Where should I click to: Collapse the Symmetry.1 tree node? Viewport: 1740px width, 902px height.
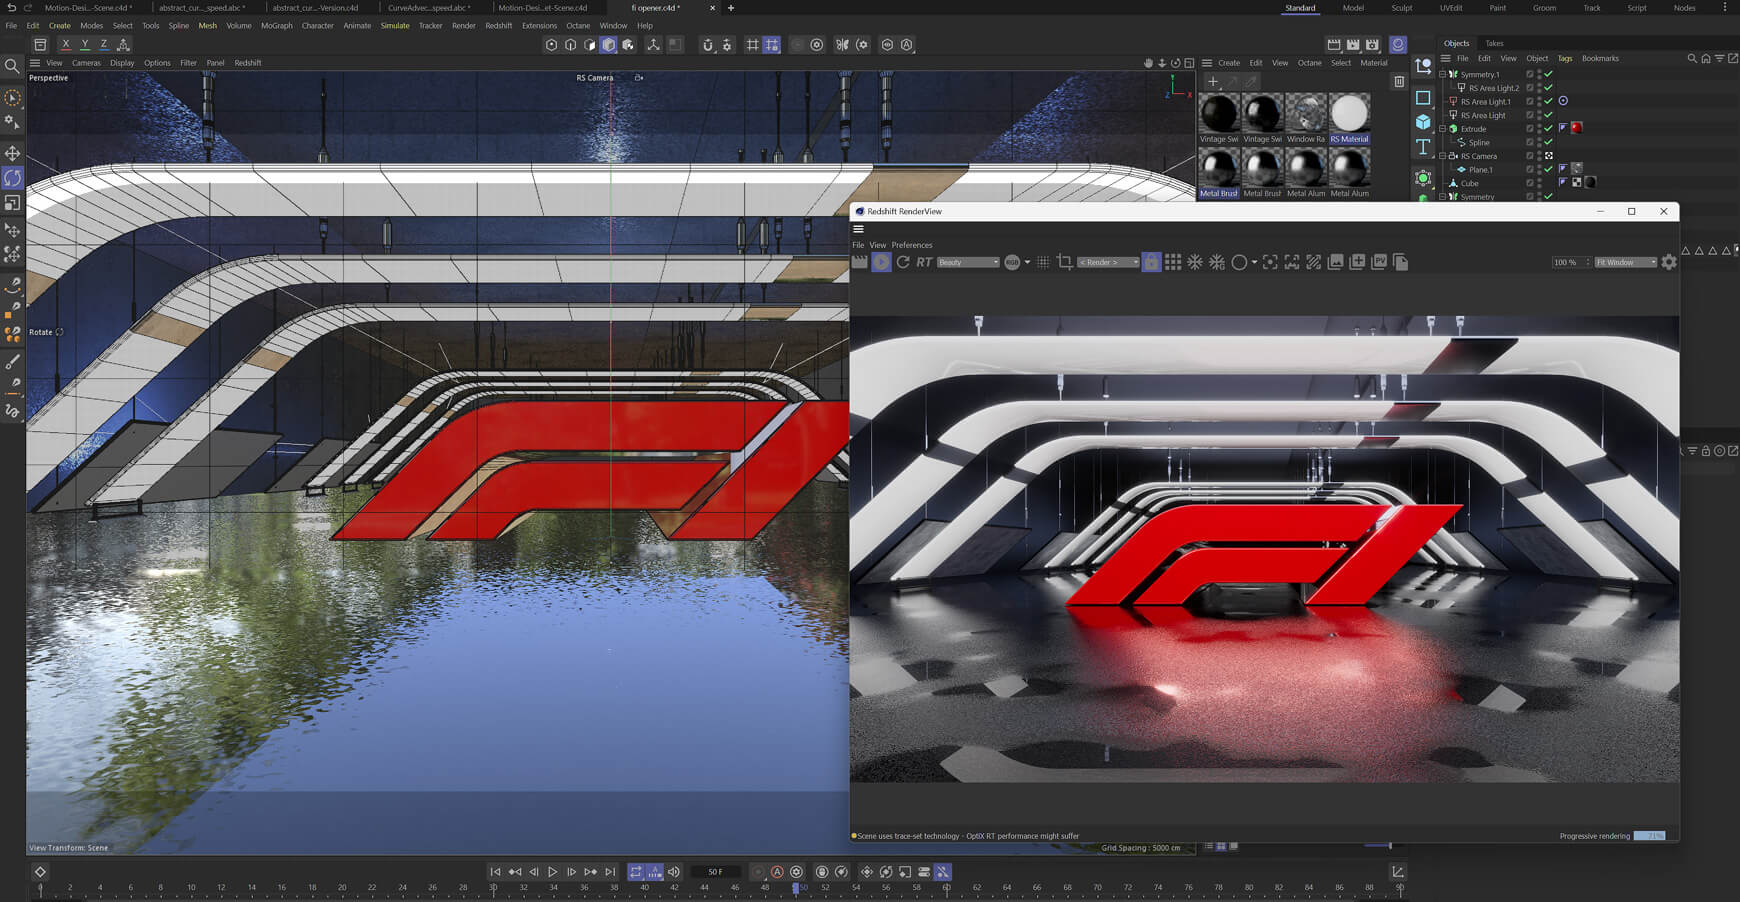point(1443,74)
